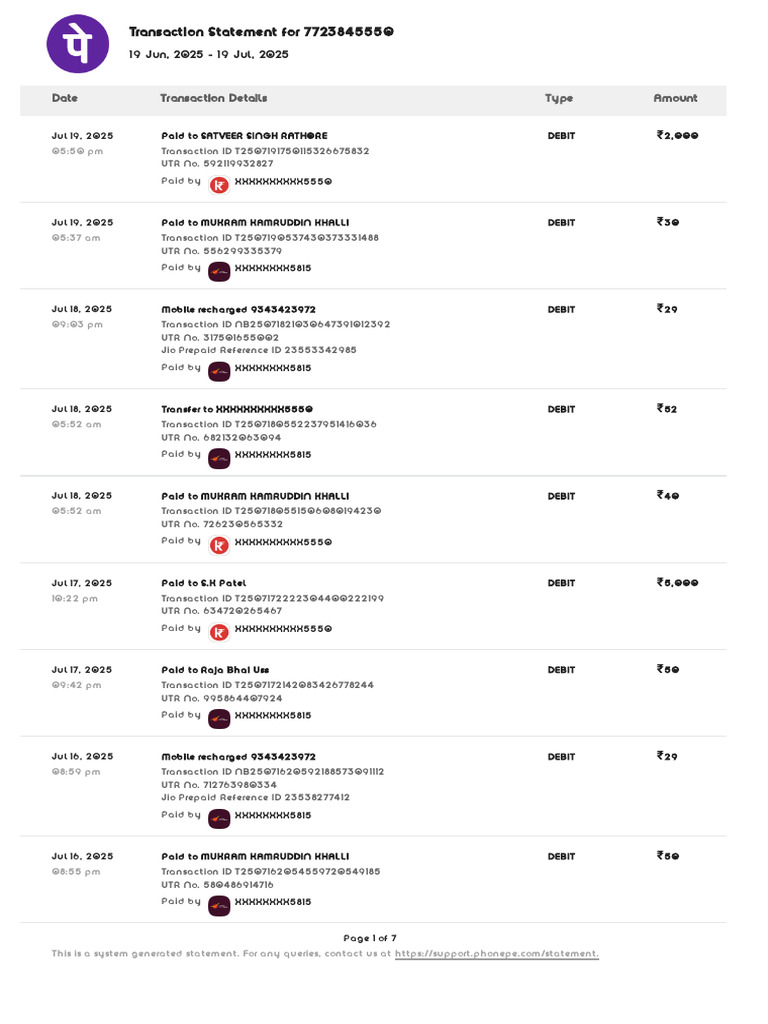
Task: Click the PhonePe logo icon
Action: coord(78,43)
